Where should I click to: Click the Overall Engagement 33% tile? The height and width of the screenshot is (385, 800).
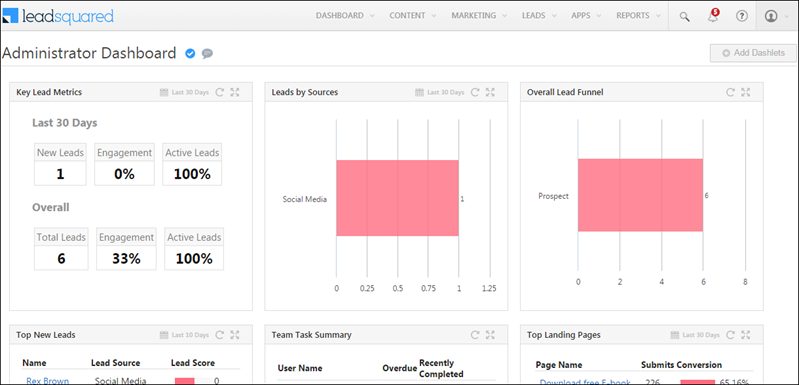coord(126,249)
